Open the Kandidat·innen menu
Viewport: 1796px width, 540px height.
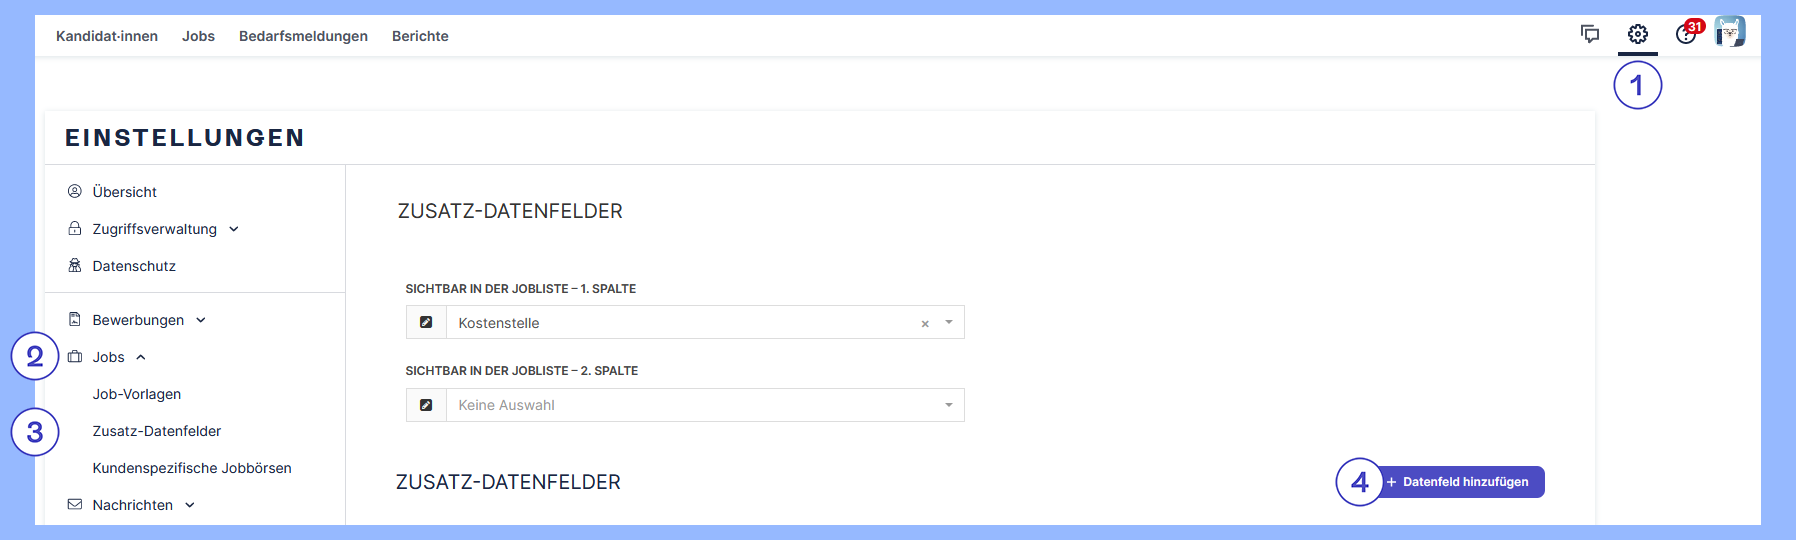coord(107,36)
